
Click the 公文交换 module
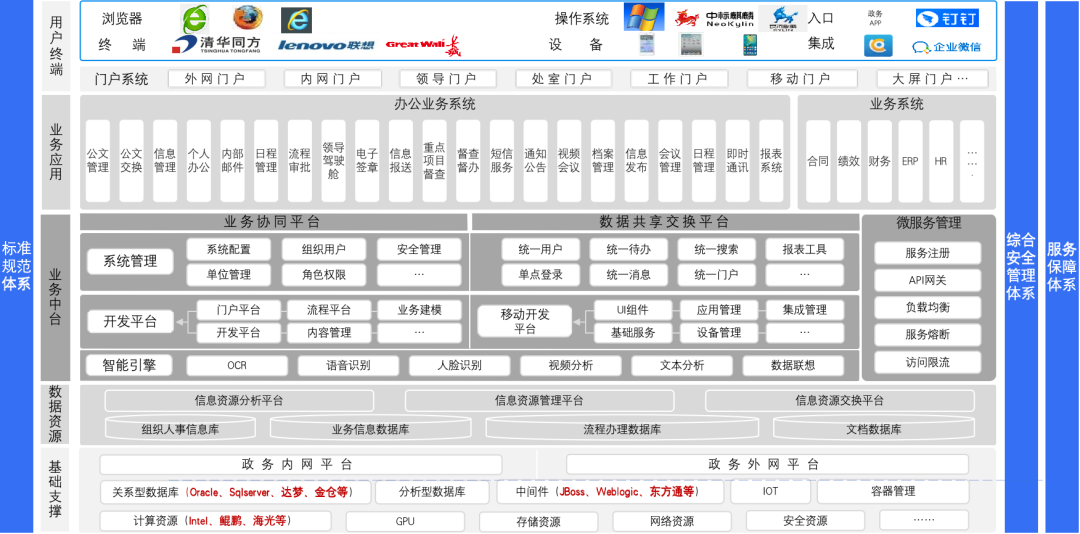pyautogui.click(x=132, y=161)
